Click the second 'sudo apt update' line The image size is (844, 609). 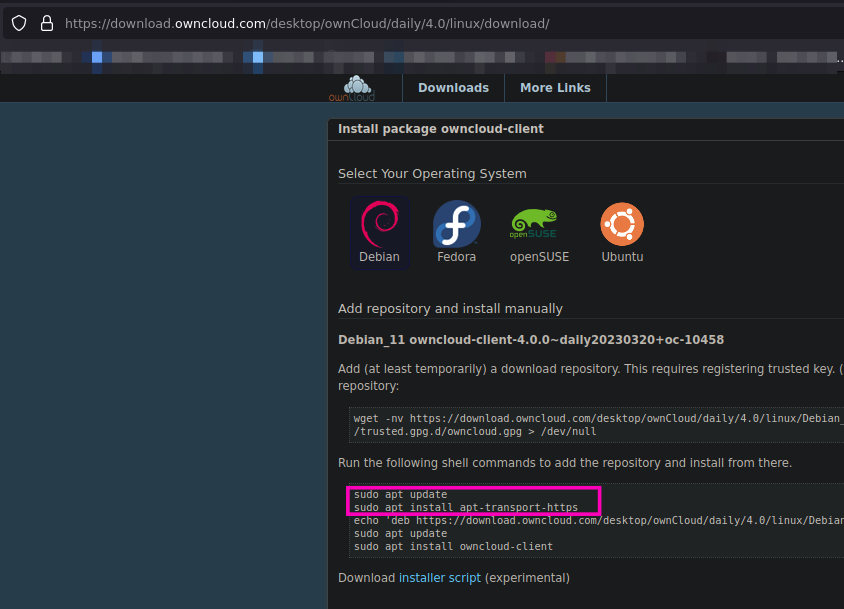pos(400,533)
